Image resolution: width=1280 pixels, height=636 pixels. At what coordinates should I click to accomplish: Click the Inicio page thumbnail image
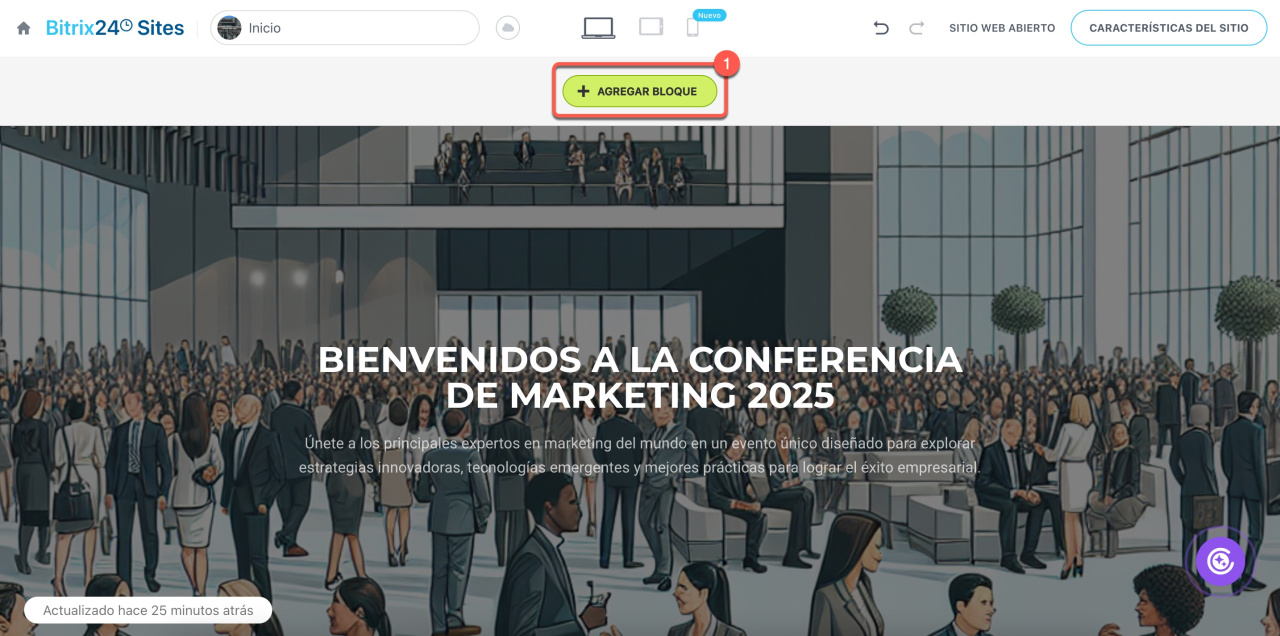point(229,28)
